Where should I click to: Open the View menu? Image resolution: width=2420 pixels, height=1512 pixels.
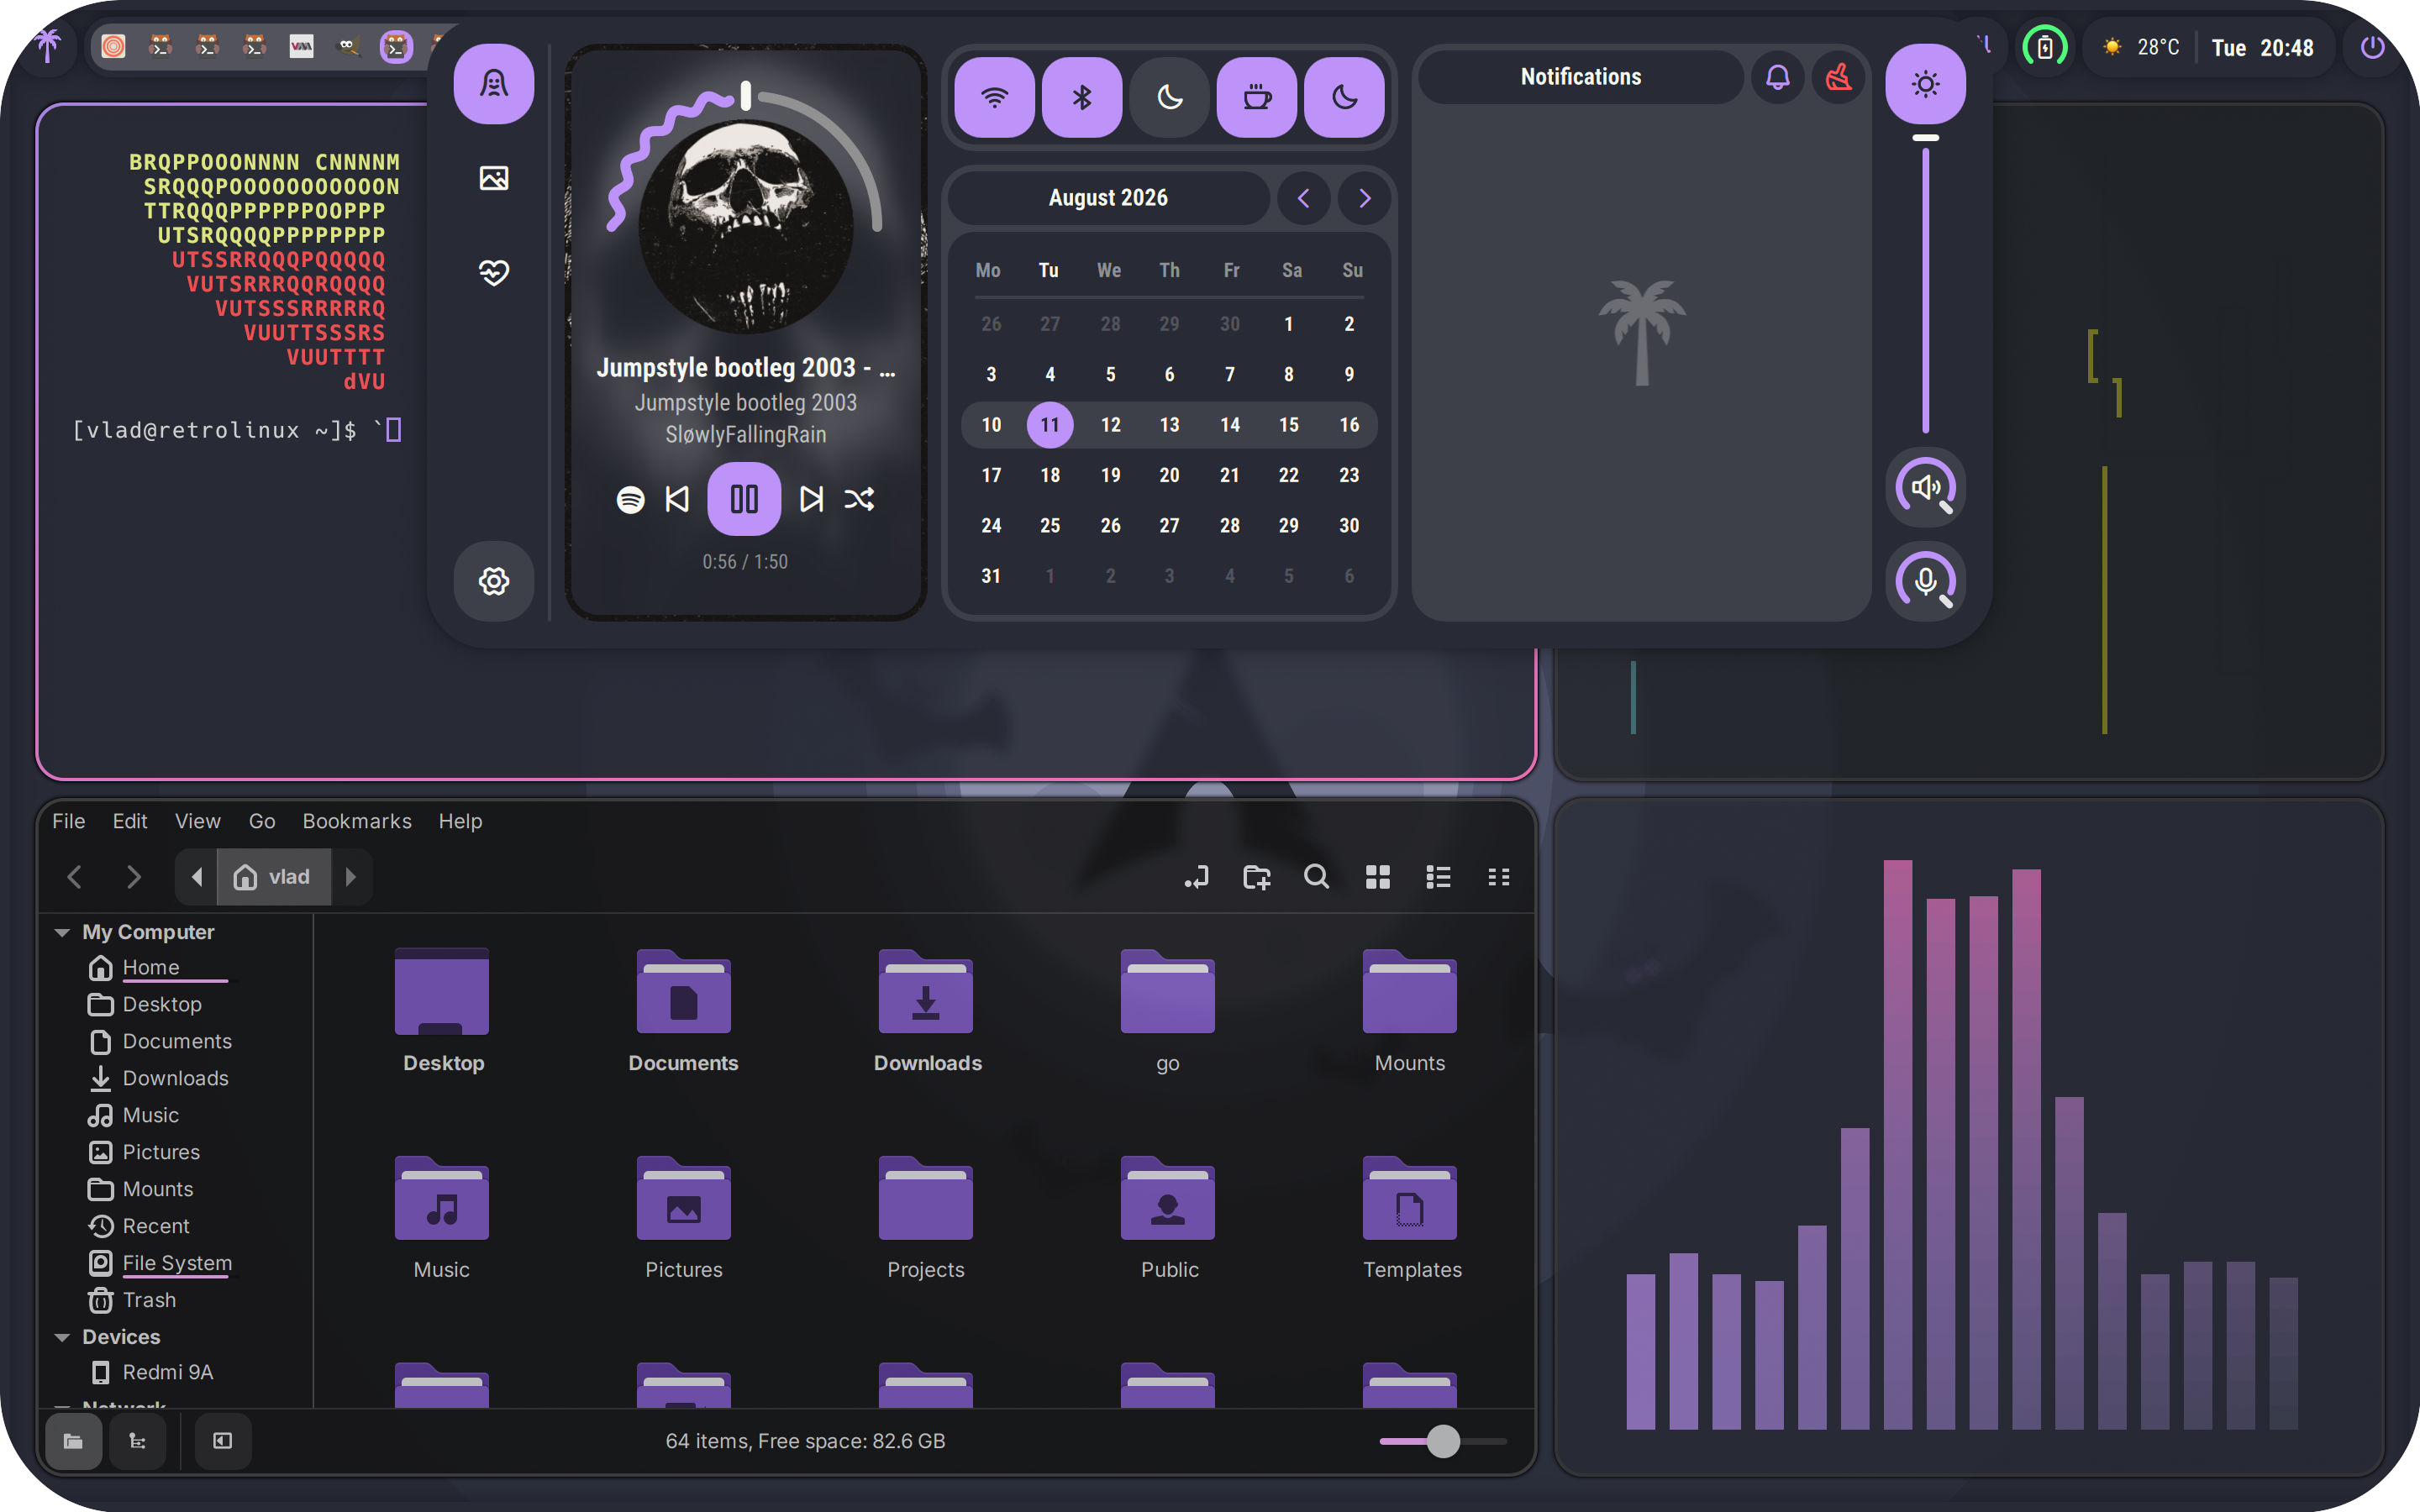[198, 821]
